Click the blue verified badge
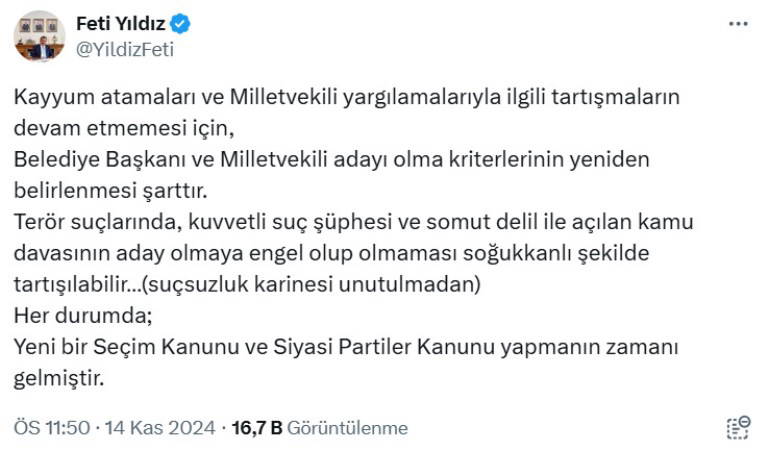This screenshot has height=450, width=769. coord(181,23)
